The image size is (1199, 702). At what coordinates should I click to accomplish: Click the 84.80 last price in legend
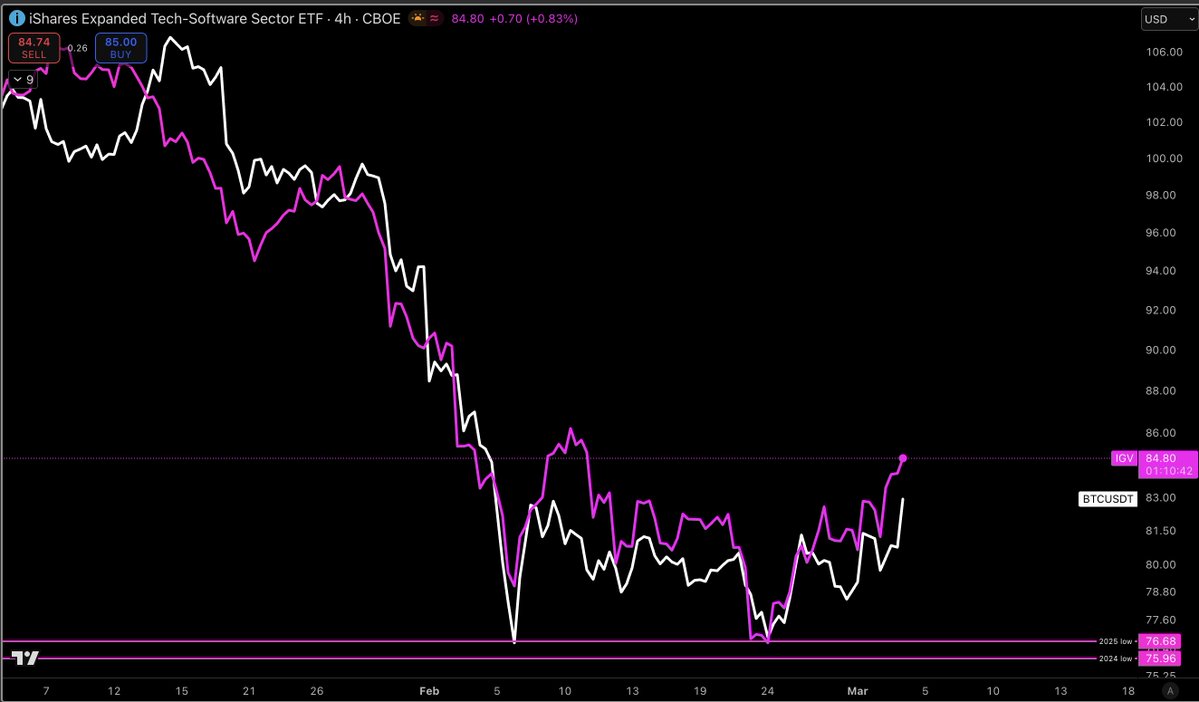coord(467,18)
